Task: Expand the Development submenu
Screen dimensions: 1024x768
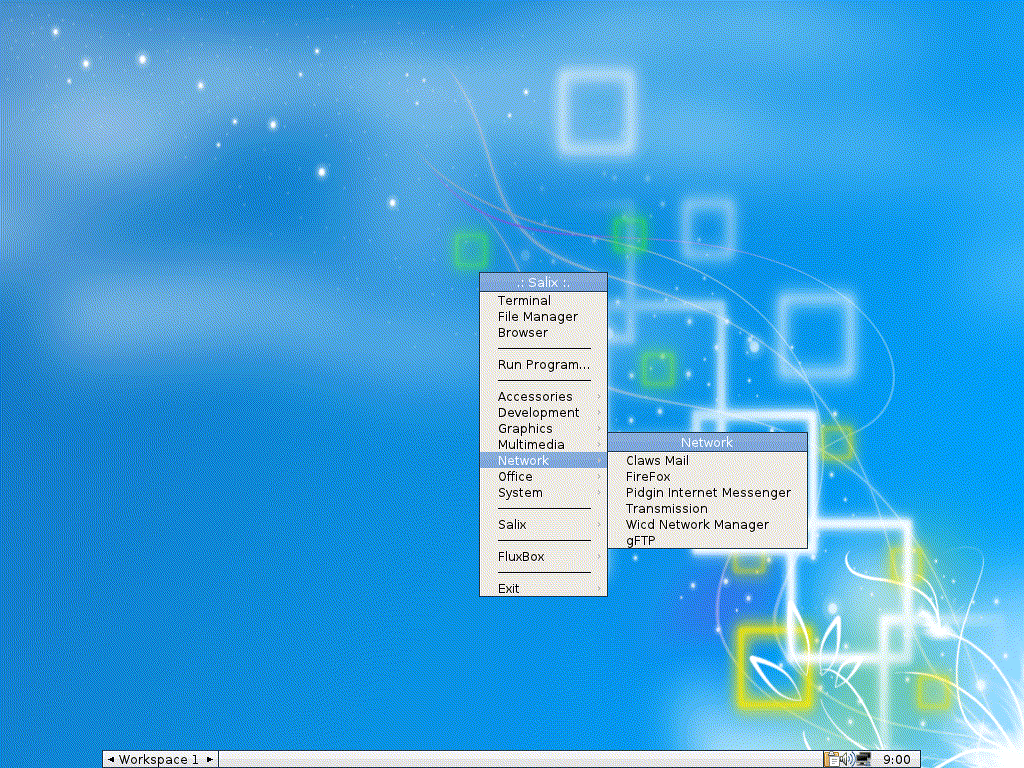Action: click(543, 413)
